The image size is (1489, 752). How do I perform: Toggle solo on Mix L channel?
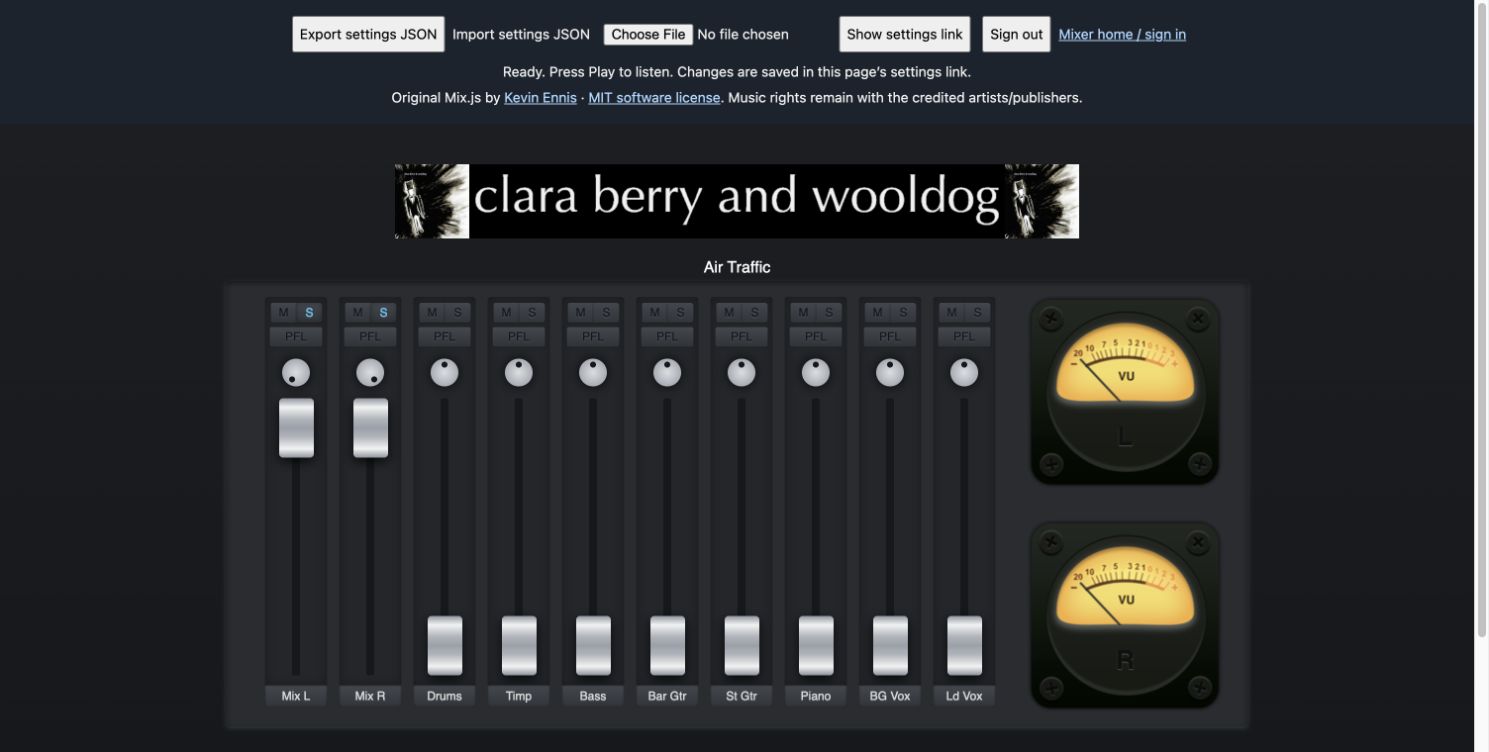(x=308, y=312)
